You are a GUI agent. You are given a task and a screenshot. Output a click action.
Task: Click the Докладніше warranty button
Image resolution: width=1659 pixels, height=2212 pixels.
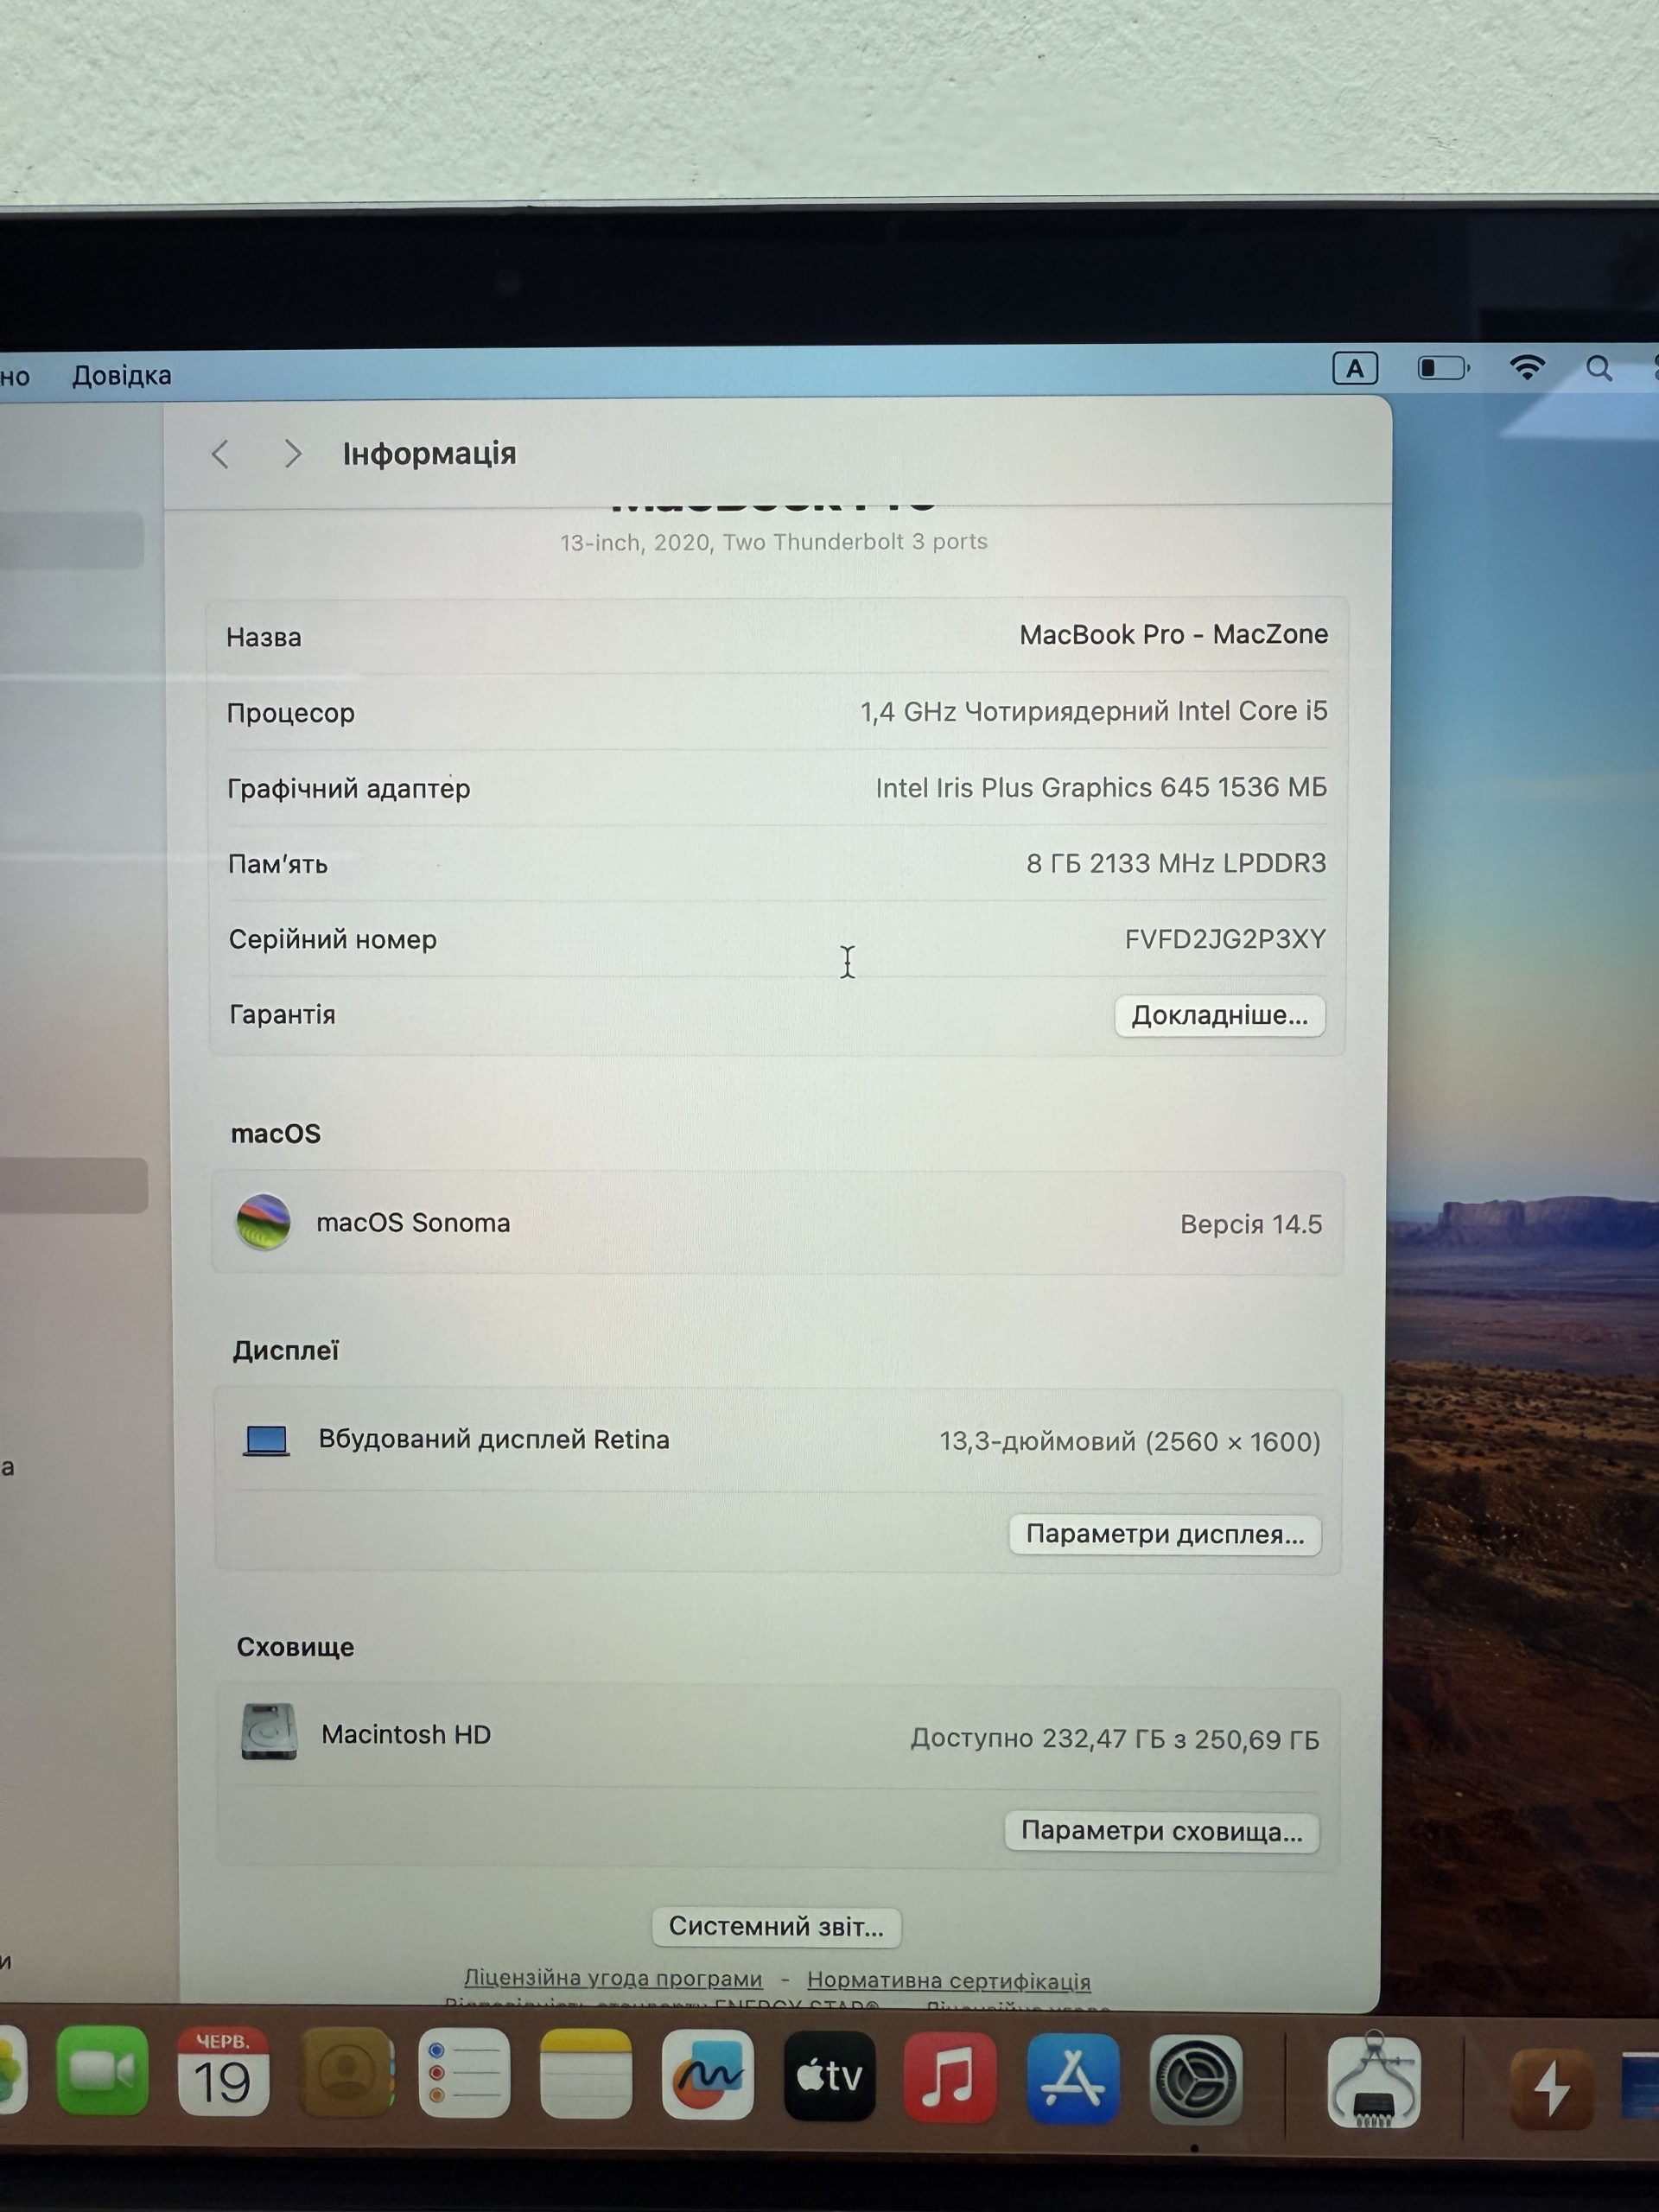(1220, 1015)
